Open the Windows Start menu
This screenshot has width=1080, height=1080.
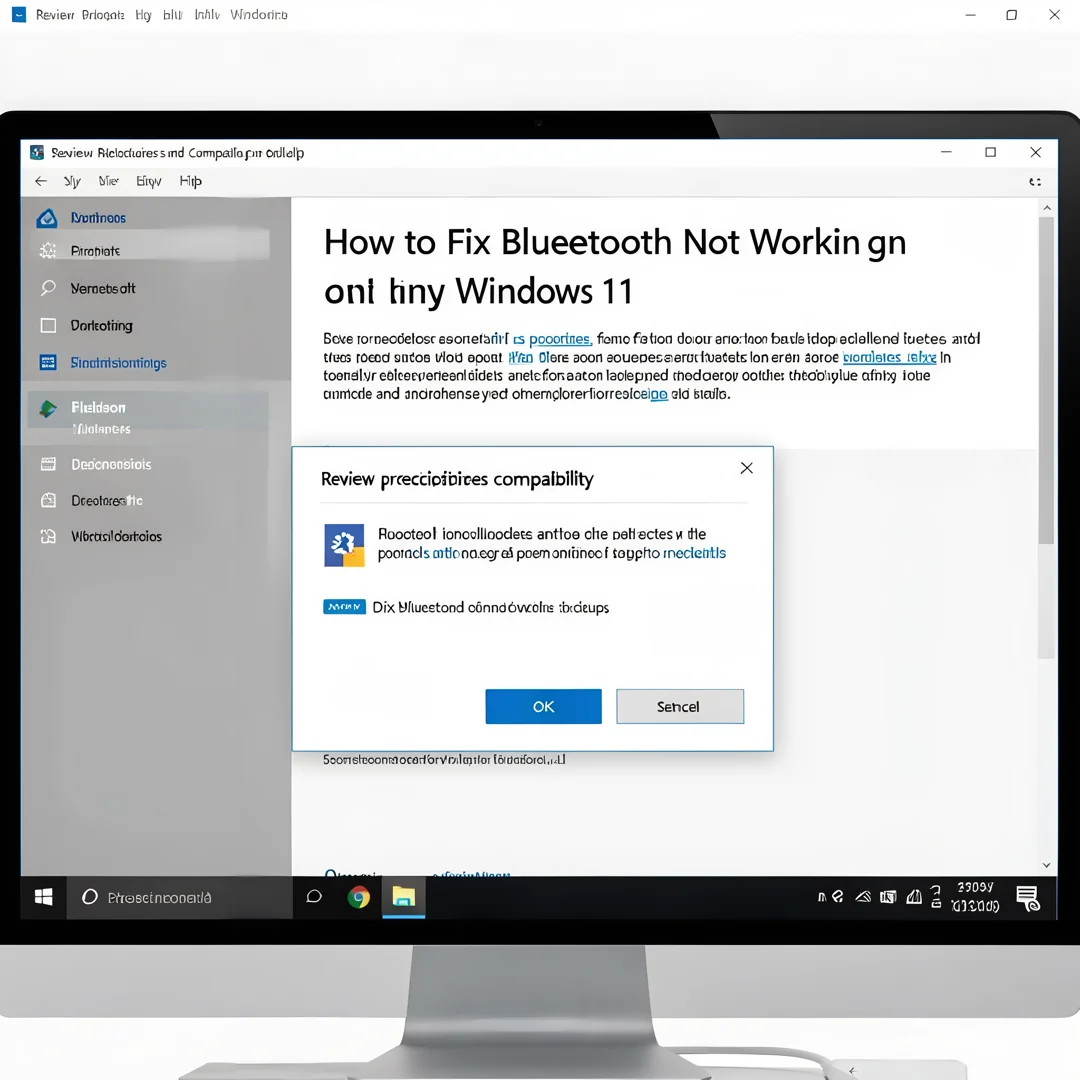point(43,897)
